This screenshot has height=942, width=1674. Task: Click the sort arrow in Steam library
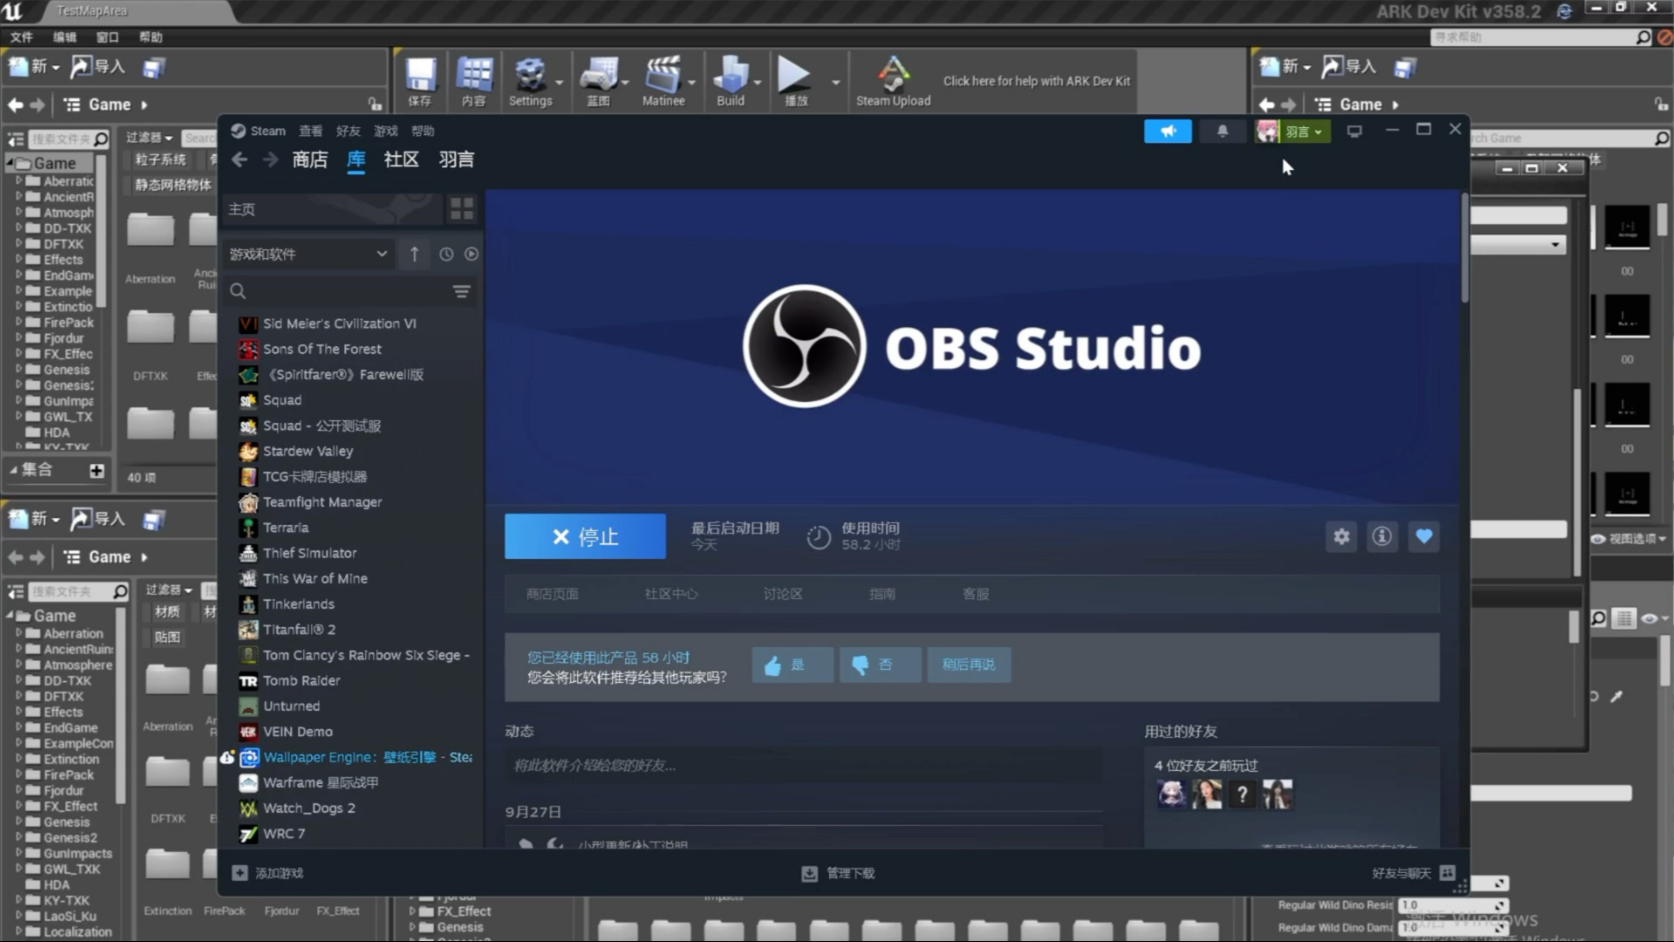(414, 254)
